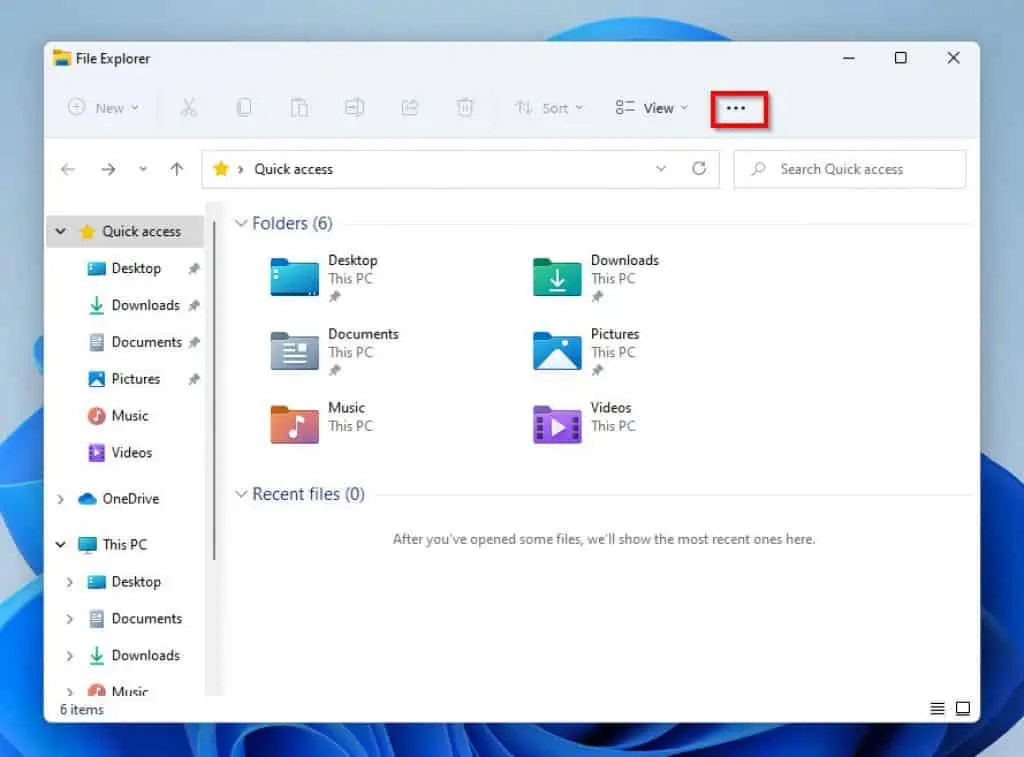Select the Cut icon on the toolbar

click(x=189, y=107)
